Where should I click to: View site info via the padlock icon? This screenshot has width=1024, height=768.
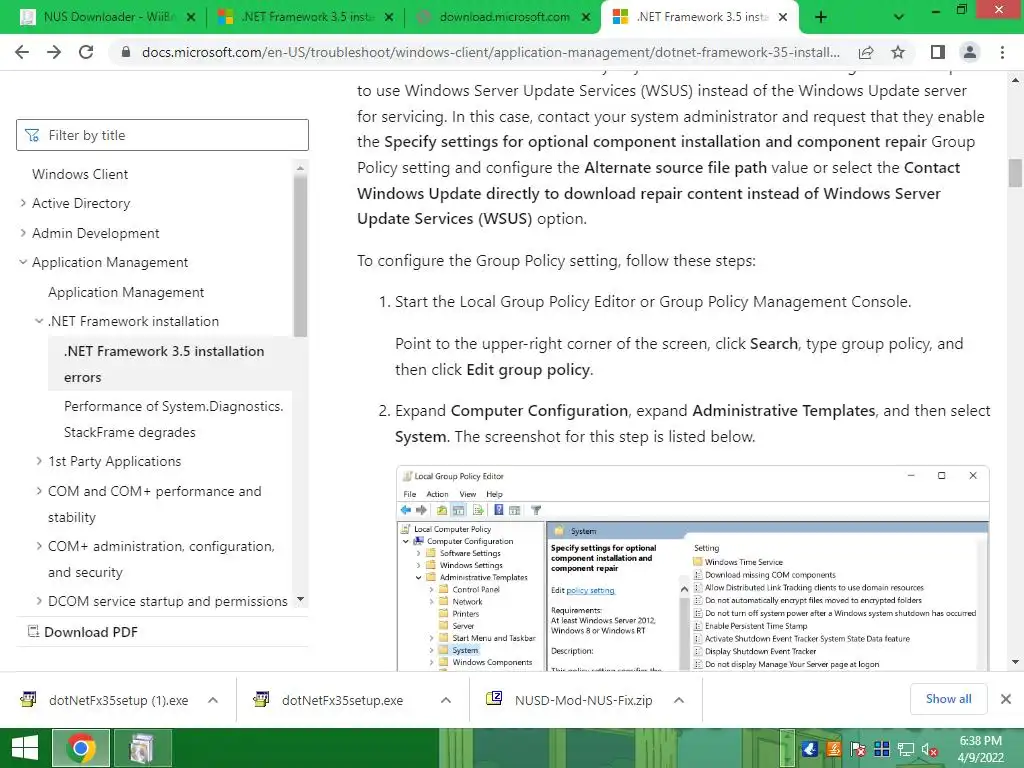point(126,52)
